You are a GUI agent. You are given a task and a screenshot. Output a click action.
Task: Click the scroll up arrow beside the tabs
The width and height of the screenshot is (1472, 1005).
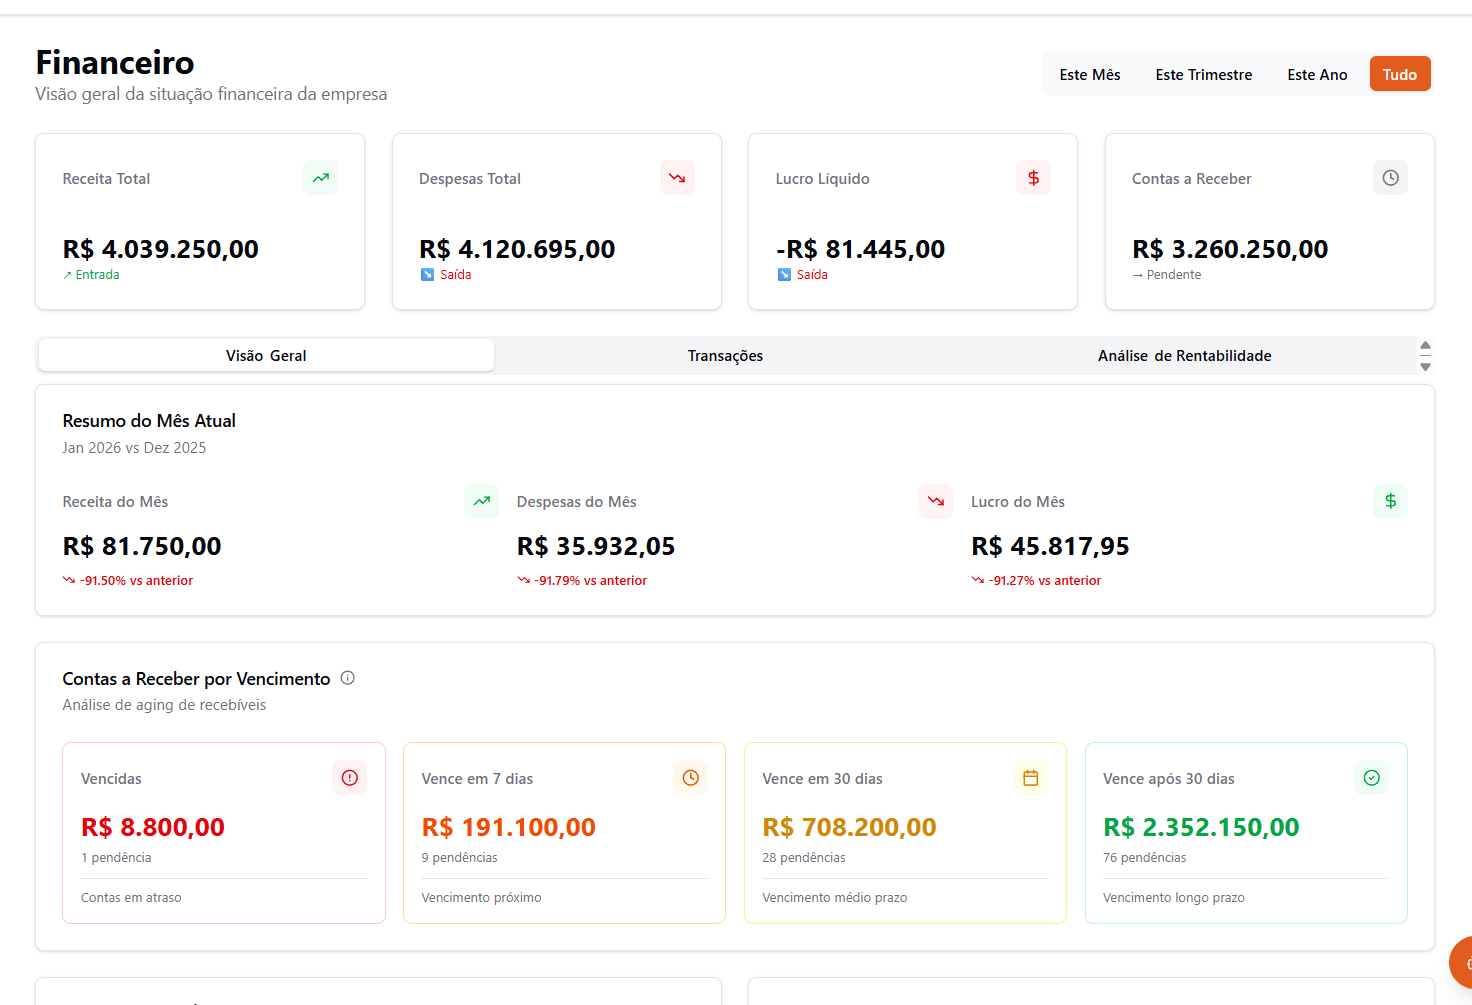tap(1425, 345)
